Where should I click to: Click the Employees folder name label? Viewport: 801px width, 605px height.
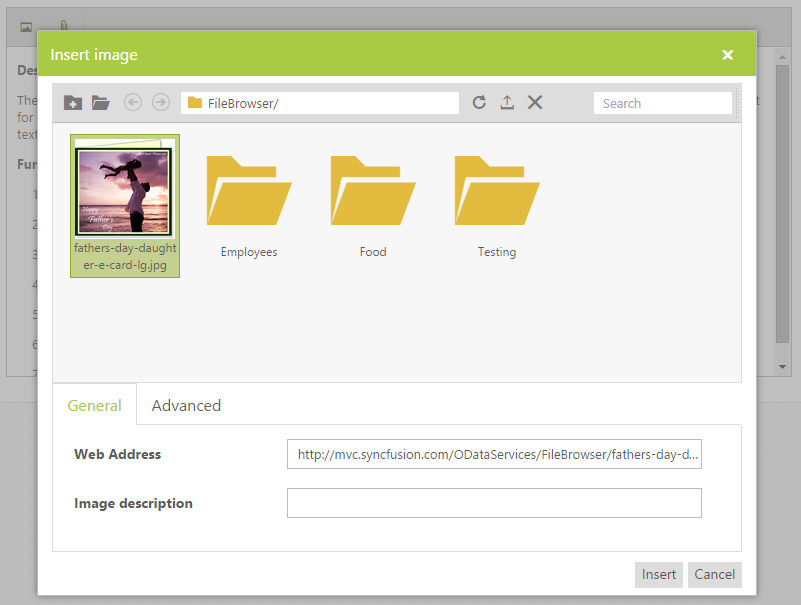[249, 252]
